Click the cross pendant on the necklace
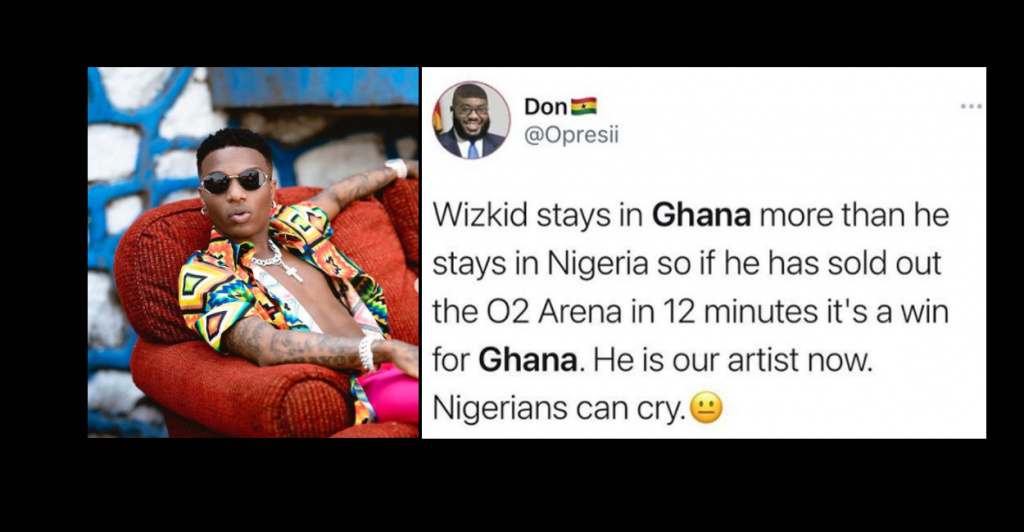 point(293,271)
